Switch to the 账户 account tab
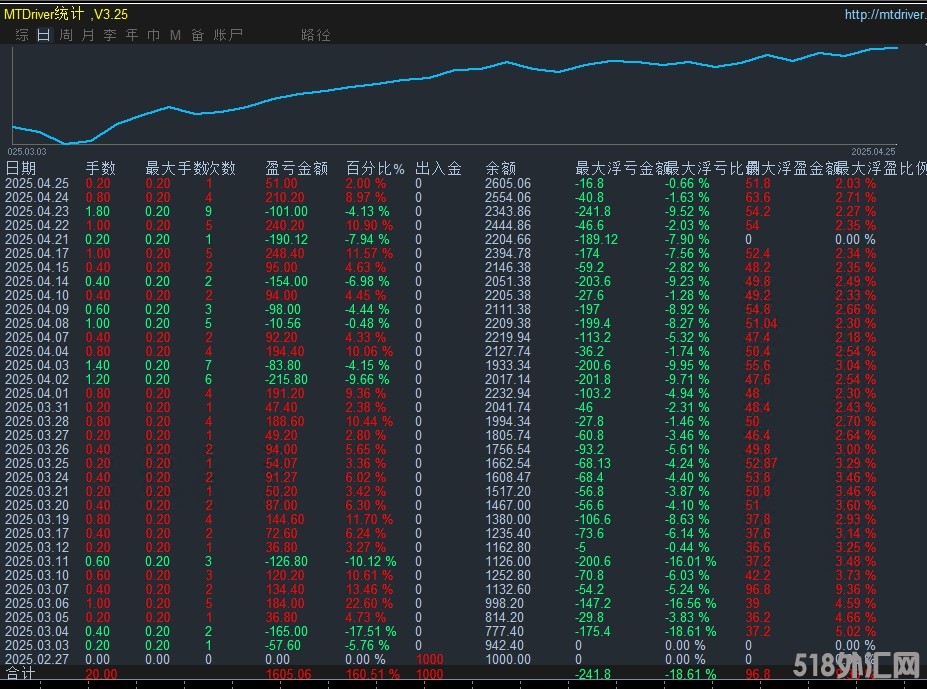This screenshot has width=927, height=689. 228,35
